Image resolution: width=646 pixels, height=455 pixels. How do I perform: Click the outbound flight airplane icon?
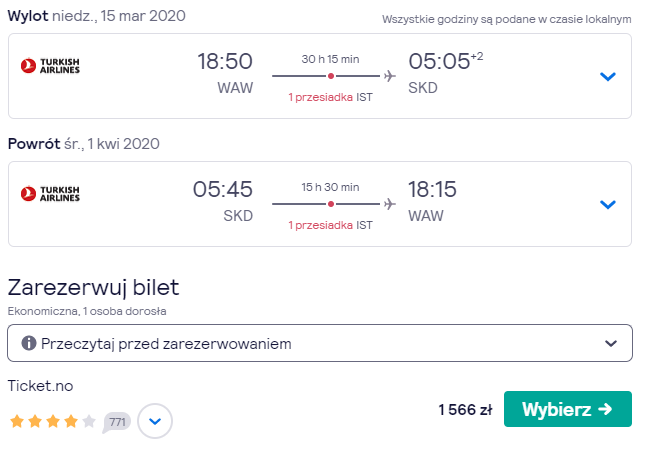click(x=389, y=76)
